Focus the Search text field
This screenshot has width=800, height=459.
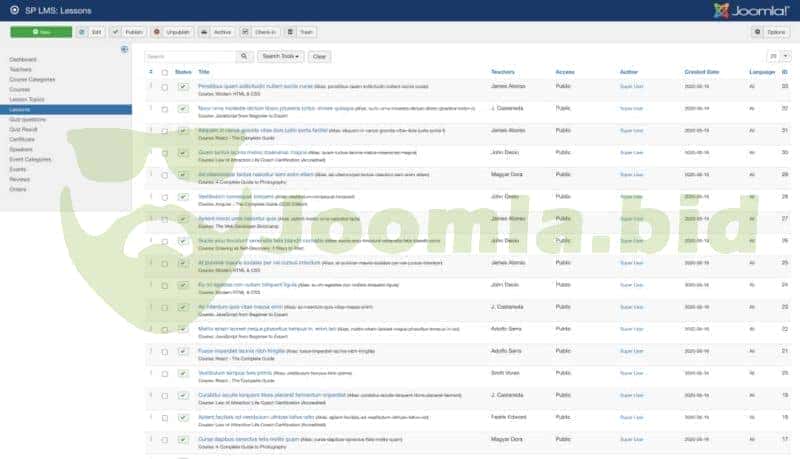coord(189,57)
